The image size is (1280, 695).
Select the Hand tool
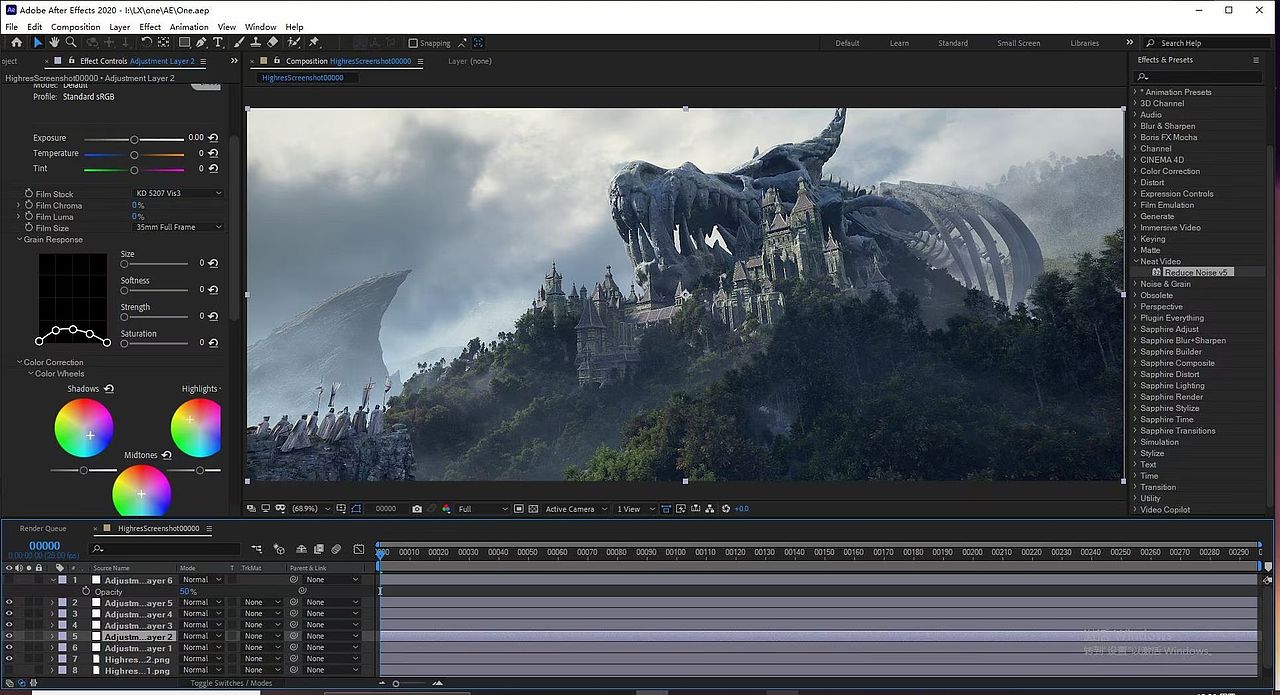click(x=54, y=43)
